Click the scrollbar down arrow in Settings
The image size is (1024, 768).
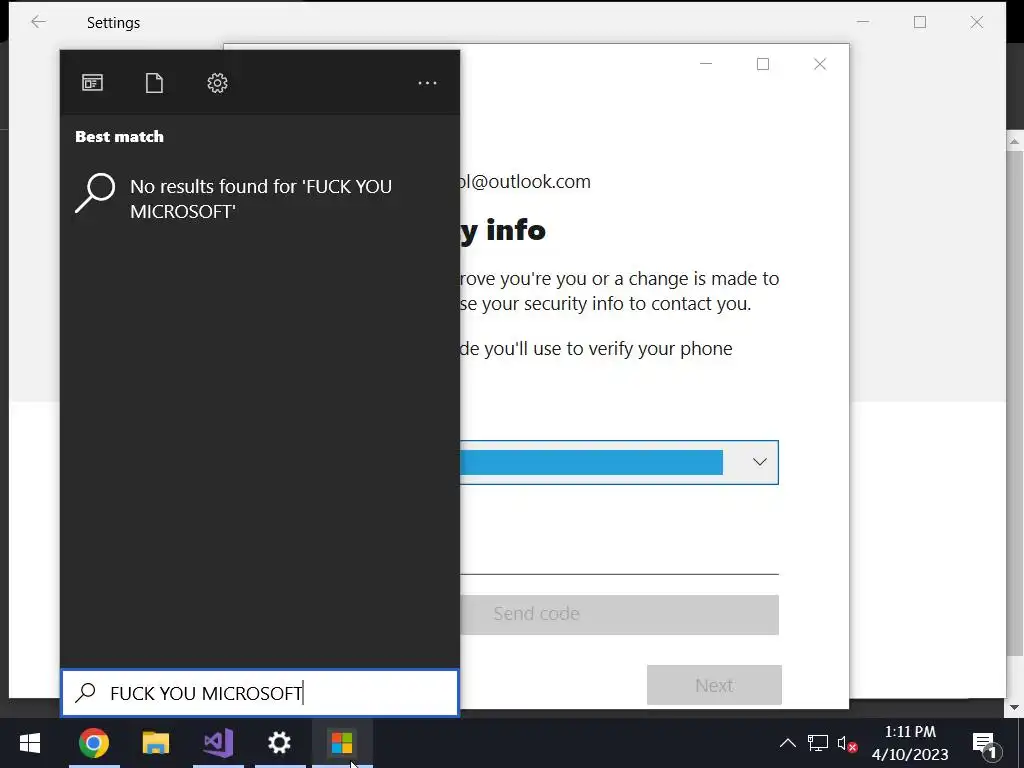[x=1014, y=707]
